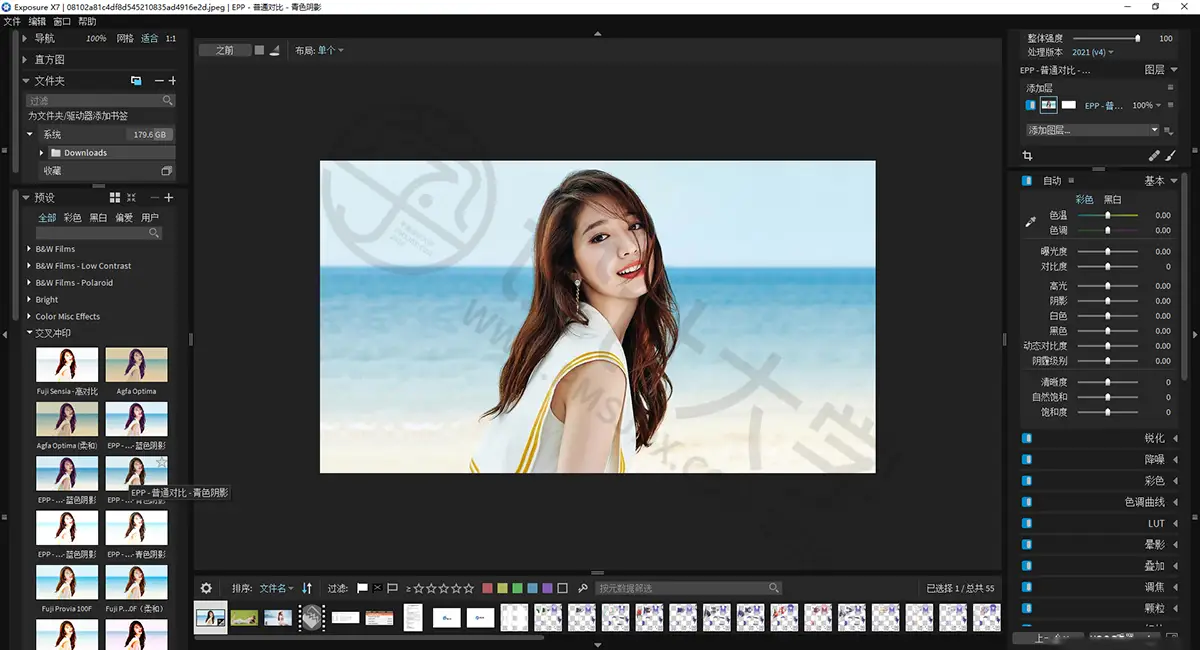Switch basic panel to 黑白 mode

(x=1112, y=199)
